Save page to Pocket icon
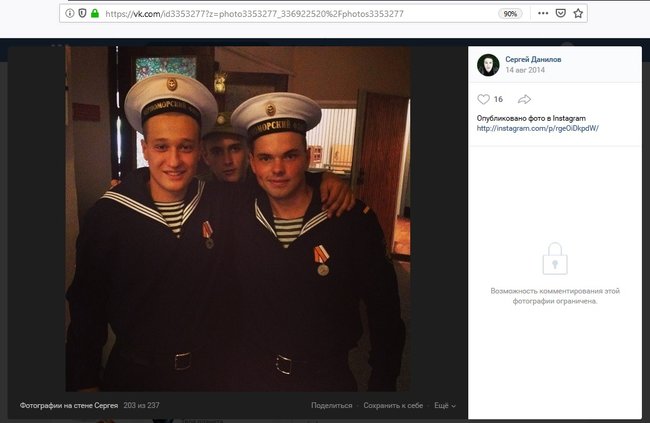 coord(560,13)
